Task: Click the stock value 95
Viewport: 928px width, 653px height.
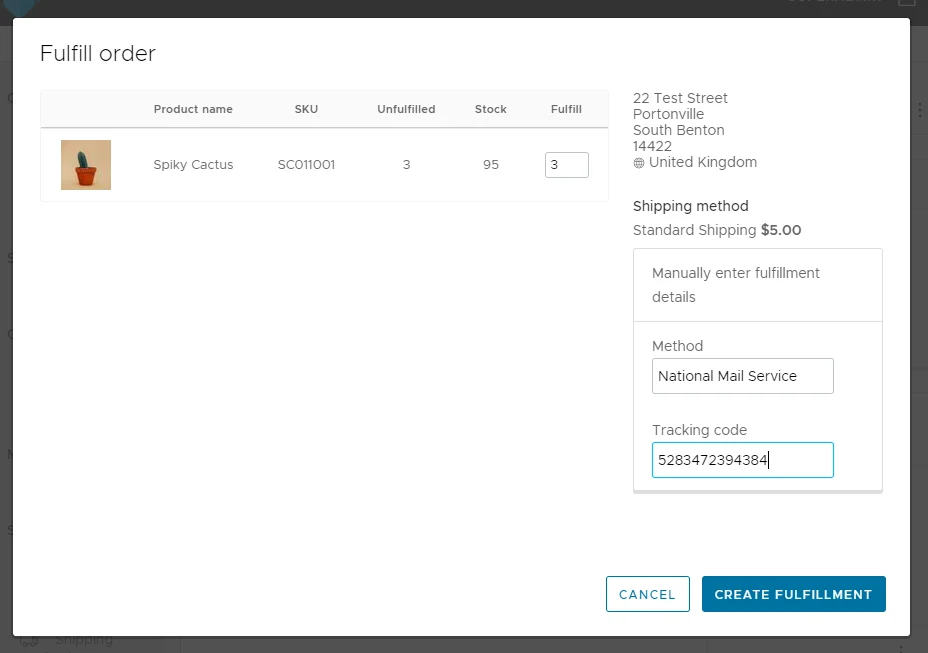Action: click(x=490, y=165)
